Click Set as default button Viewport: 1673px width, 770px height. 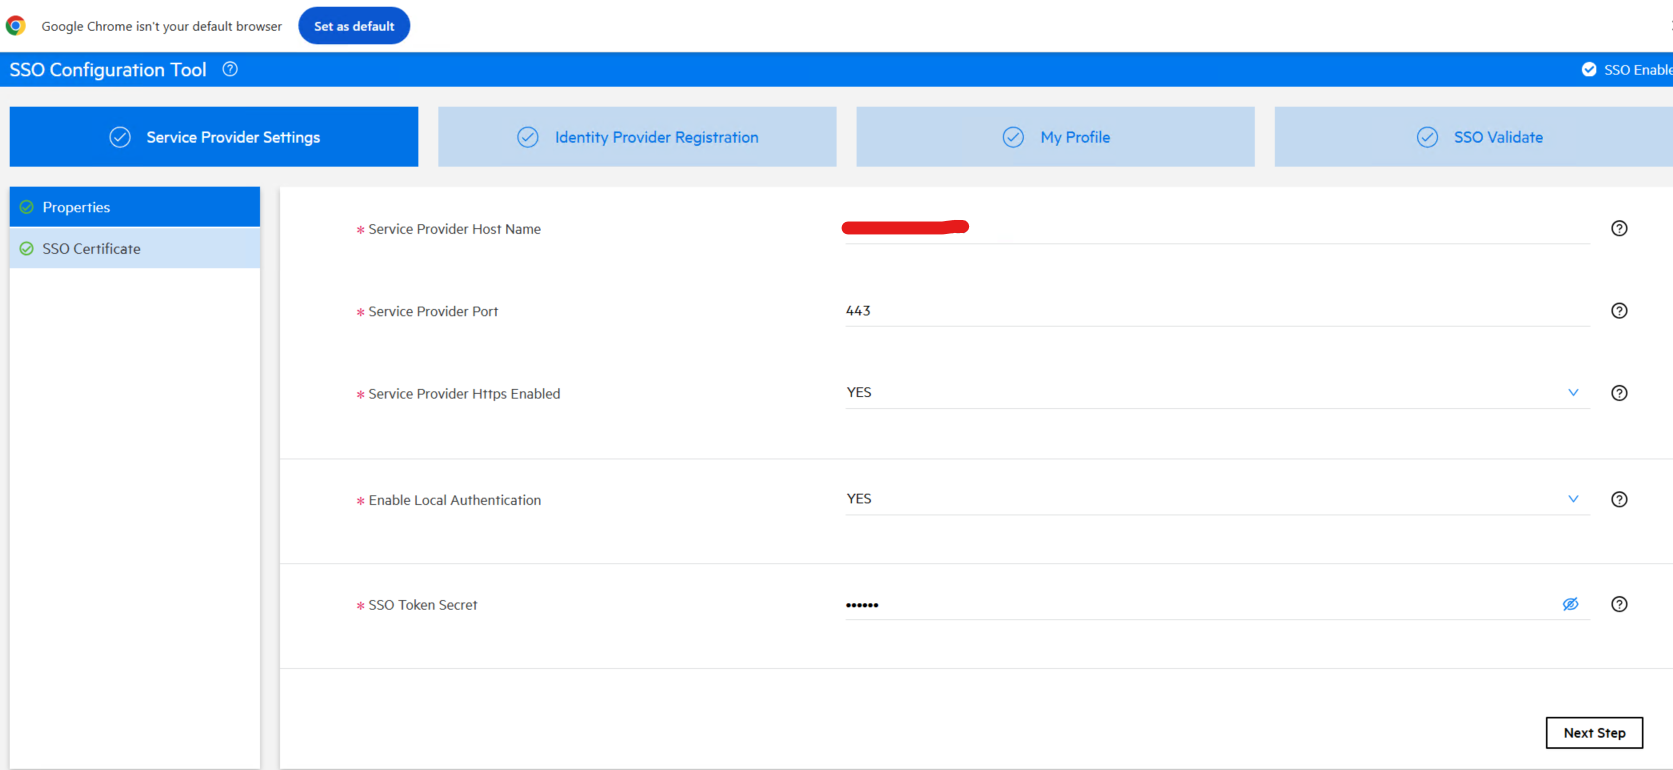tap(354, 26)
